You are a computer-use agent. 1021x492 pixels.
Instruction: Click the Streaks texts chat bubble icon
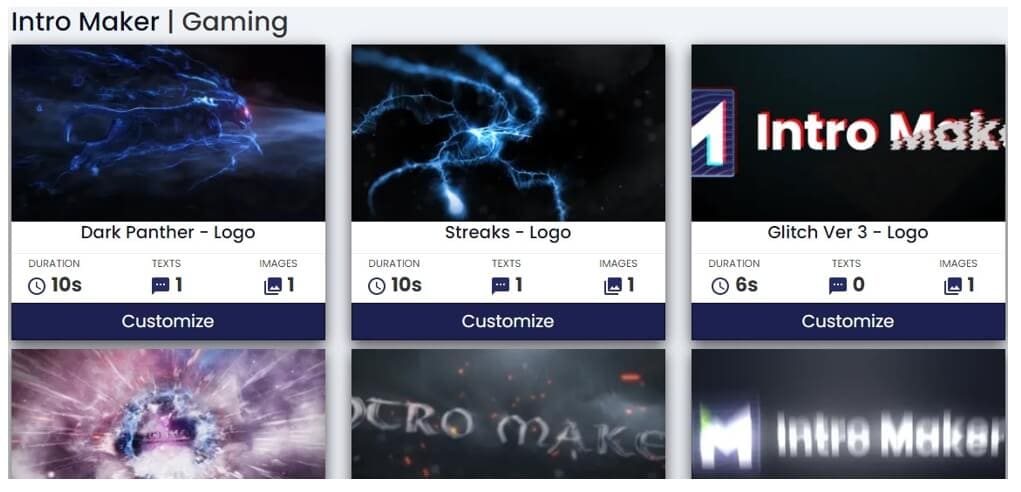click(x=500, y=286)
